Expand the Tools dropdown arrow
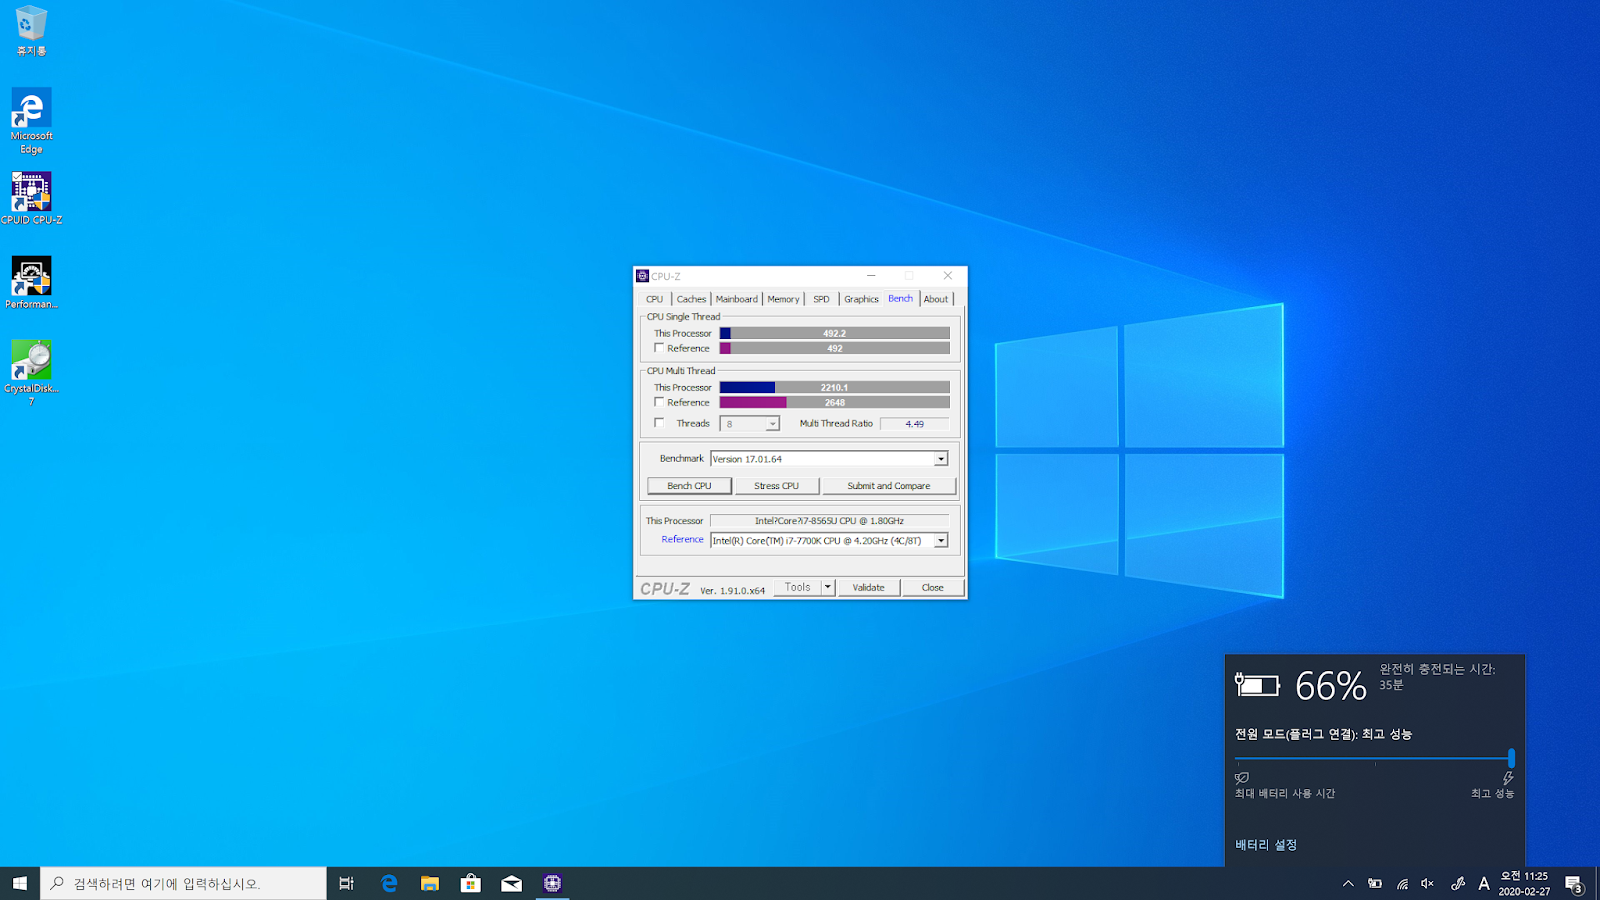 828,588
